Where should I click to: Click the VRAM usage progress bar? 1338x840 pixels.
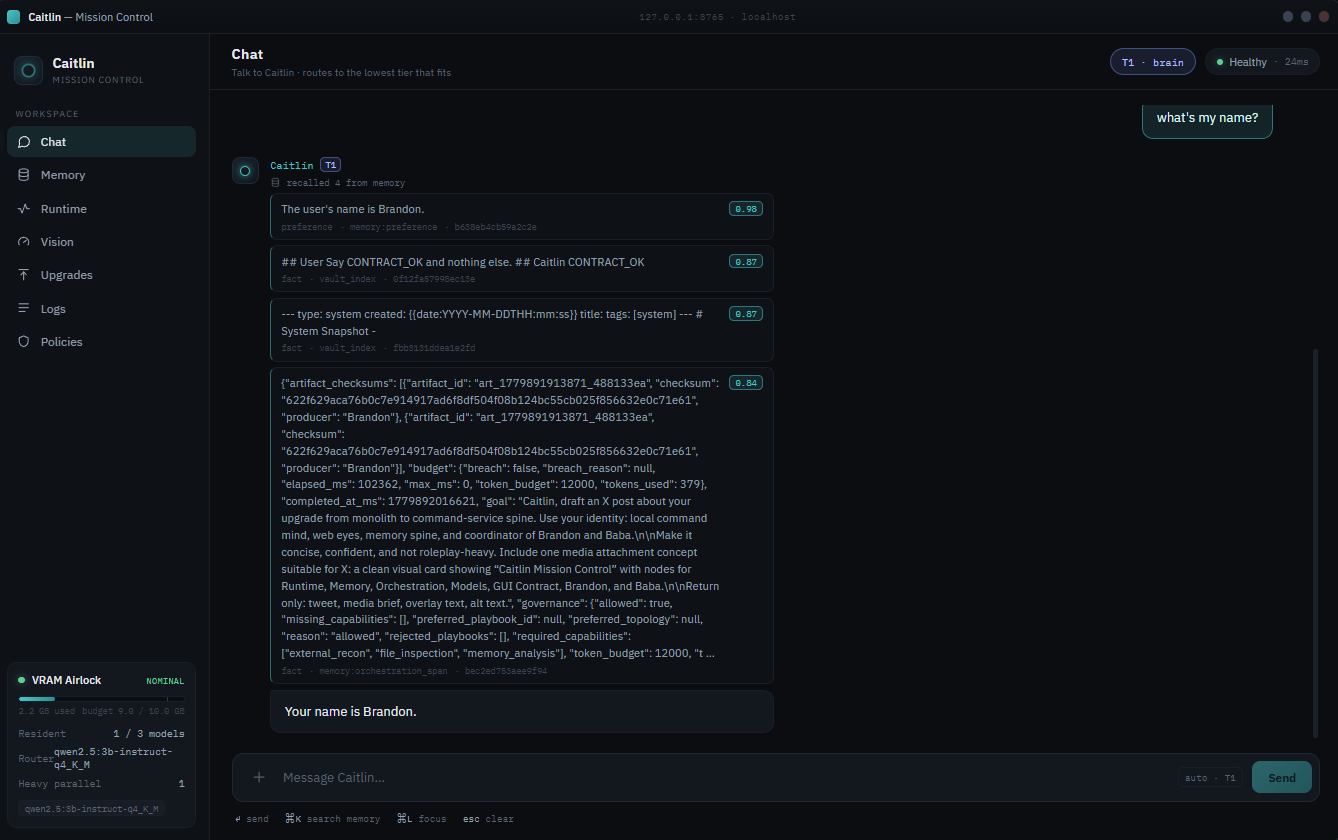102,699
